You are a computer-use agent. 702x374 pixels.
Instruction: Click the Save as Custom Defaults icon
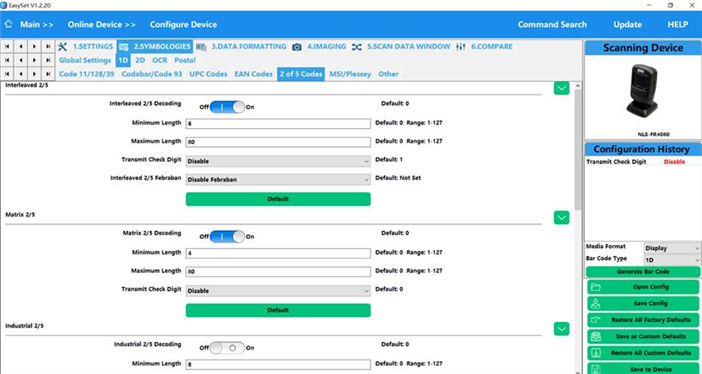click(x=595, y=336)
